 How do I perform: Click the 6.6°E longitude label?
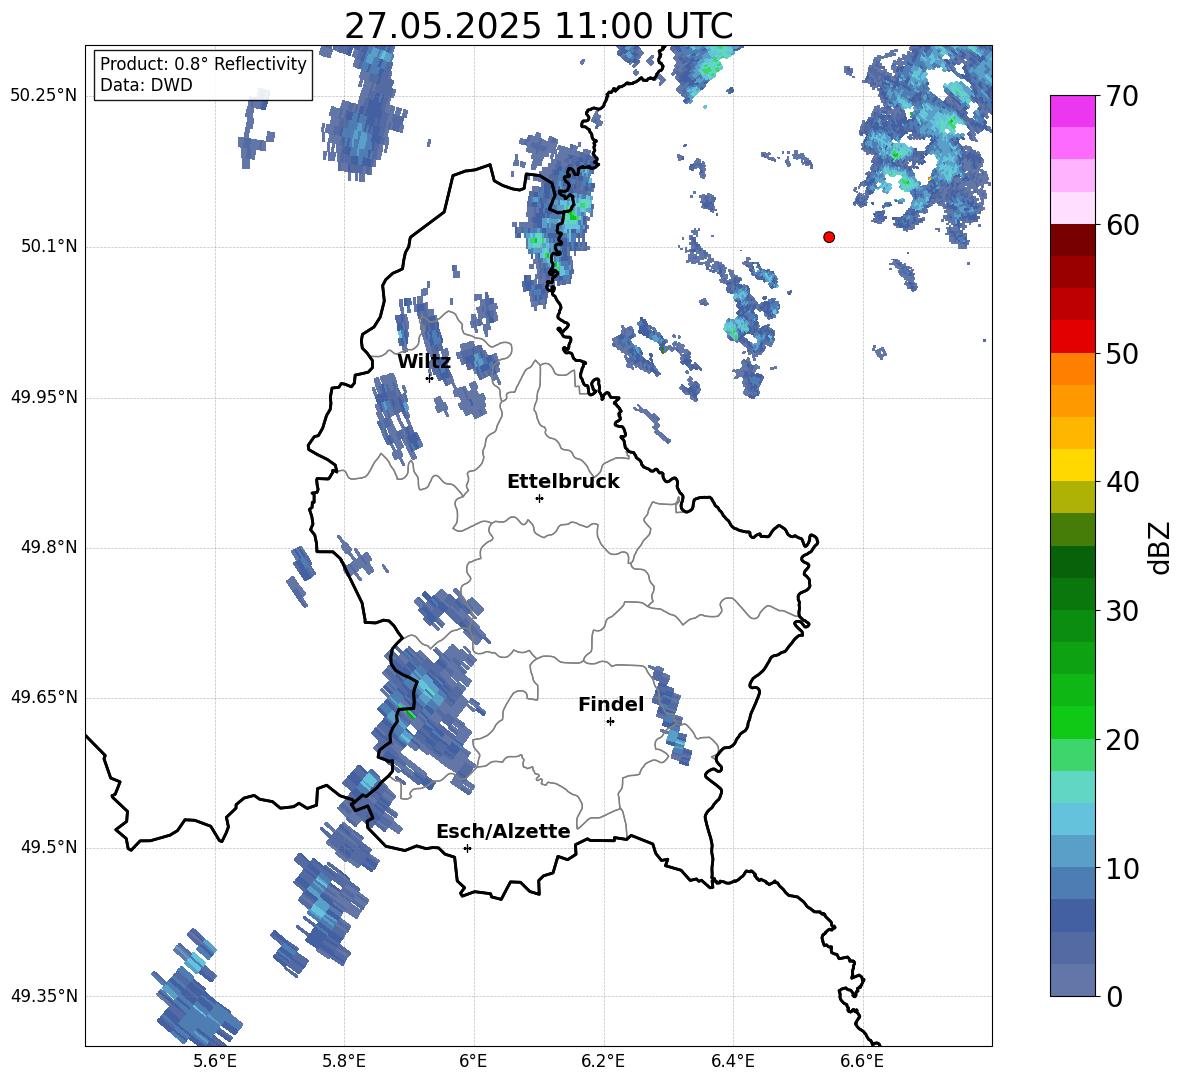862,1061
